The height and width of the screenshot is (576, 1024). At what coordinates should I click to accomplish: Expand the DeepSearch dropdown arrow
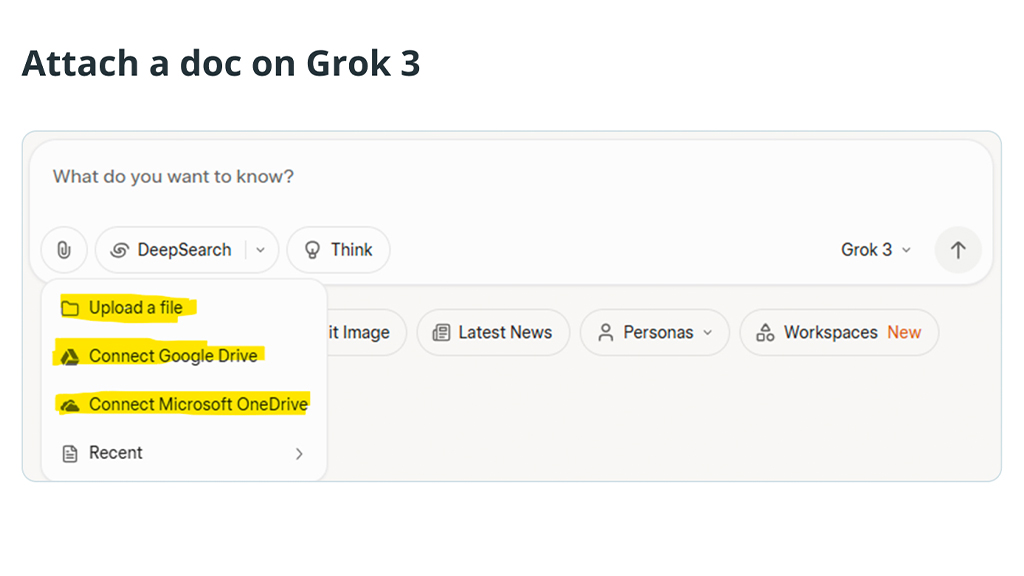(261, 249)
